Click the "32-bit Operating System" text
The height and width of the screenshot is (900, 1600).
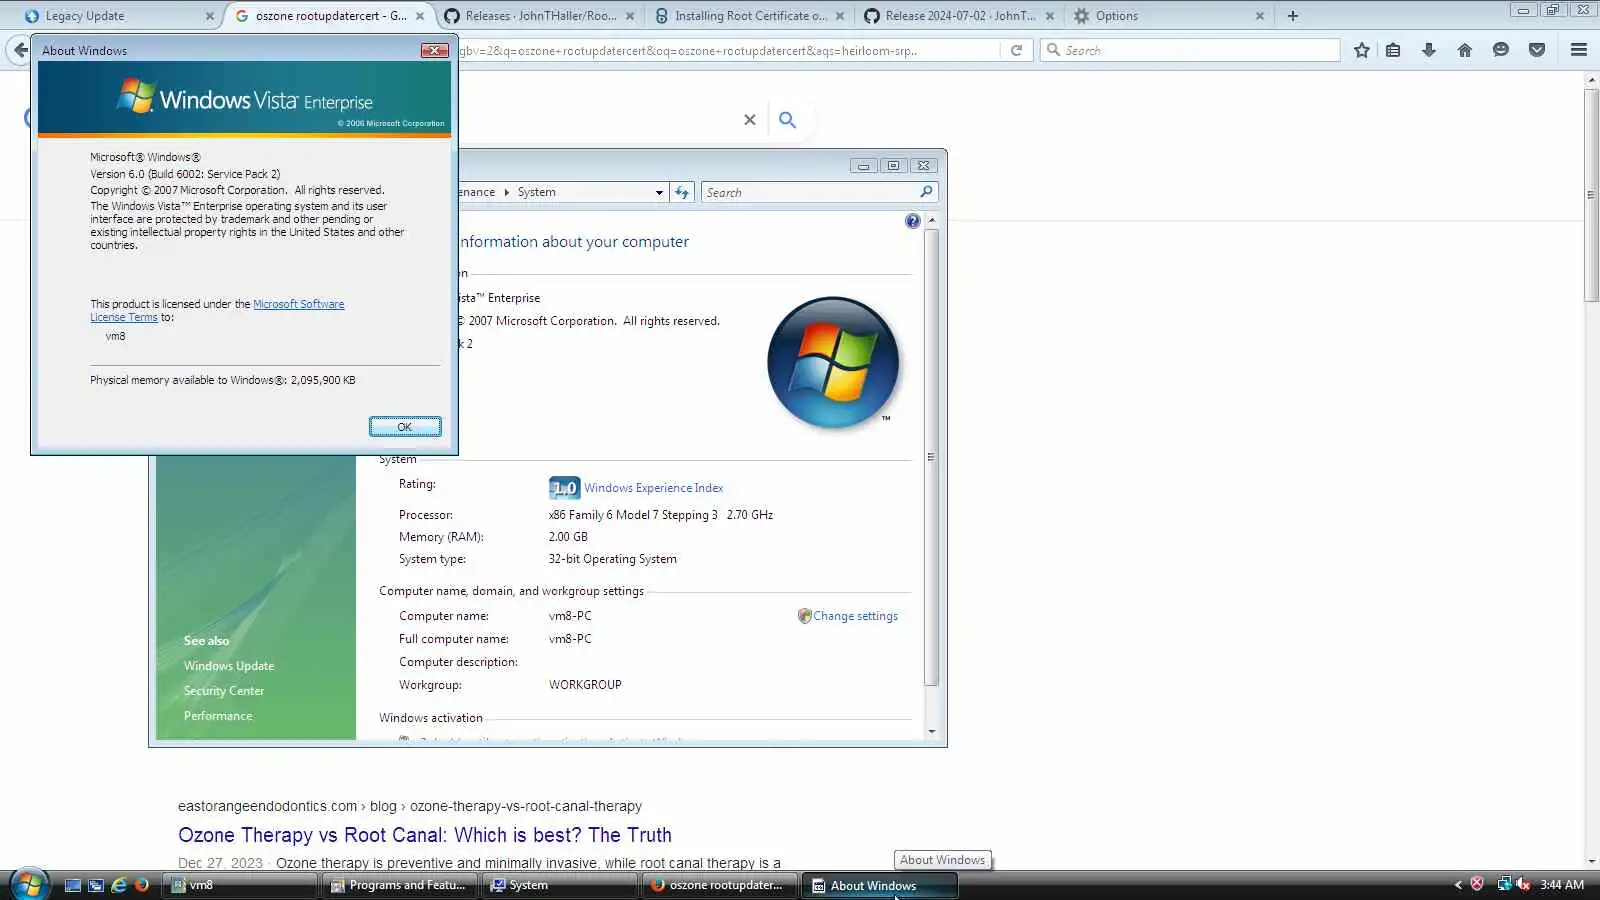[x=612, y=559]
